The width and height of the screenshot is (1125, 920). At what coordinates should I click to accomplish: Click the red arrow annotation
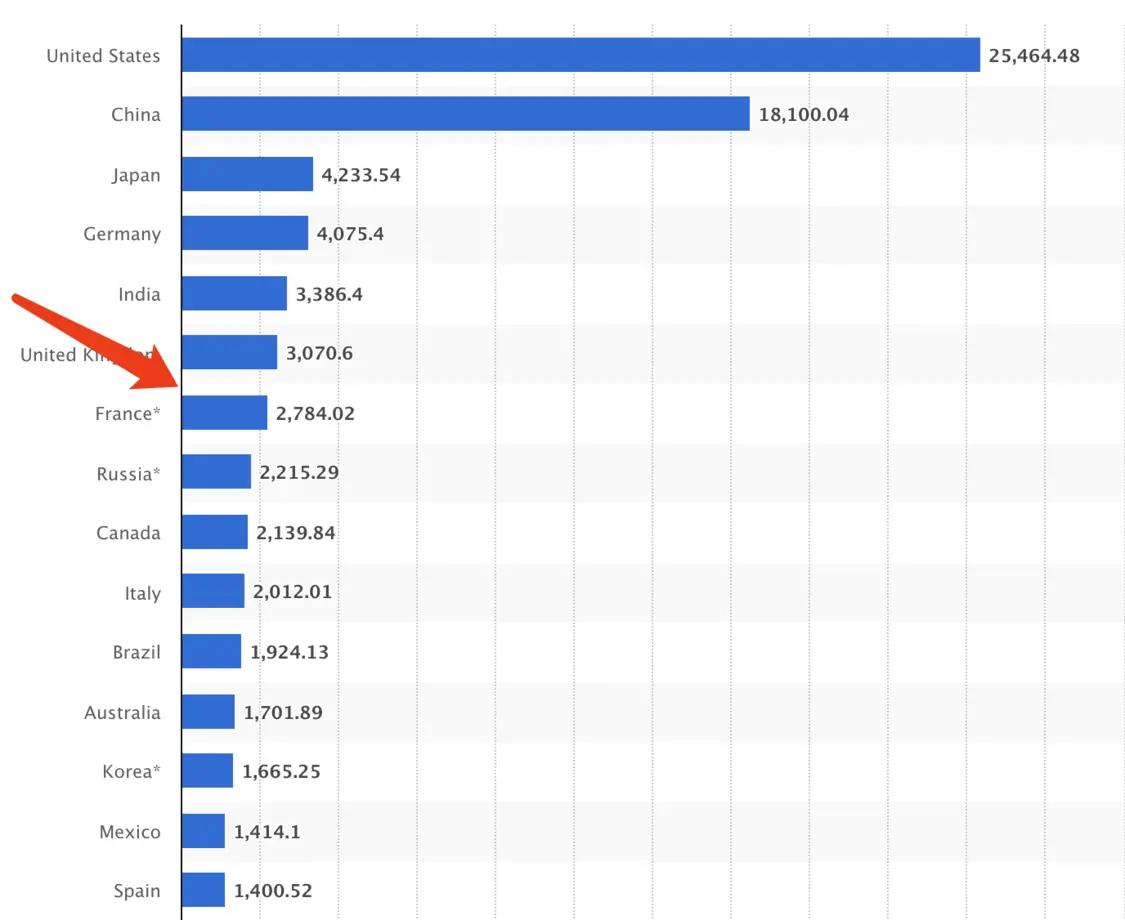100,340
